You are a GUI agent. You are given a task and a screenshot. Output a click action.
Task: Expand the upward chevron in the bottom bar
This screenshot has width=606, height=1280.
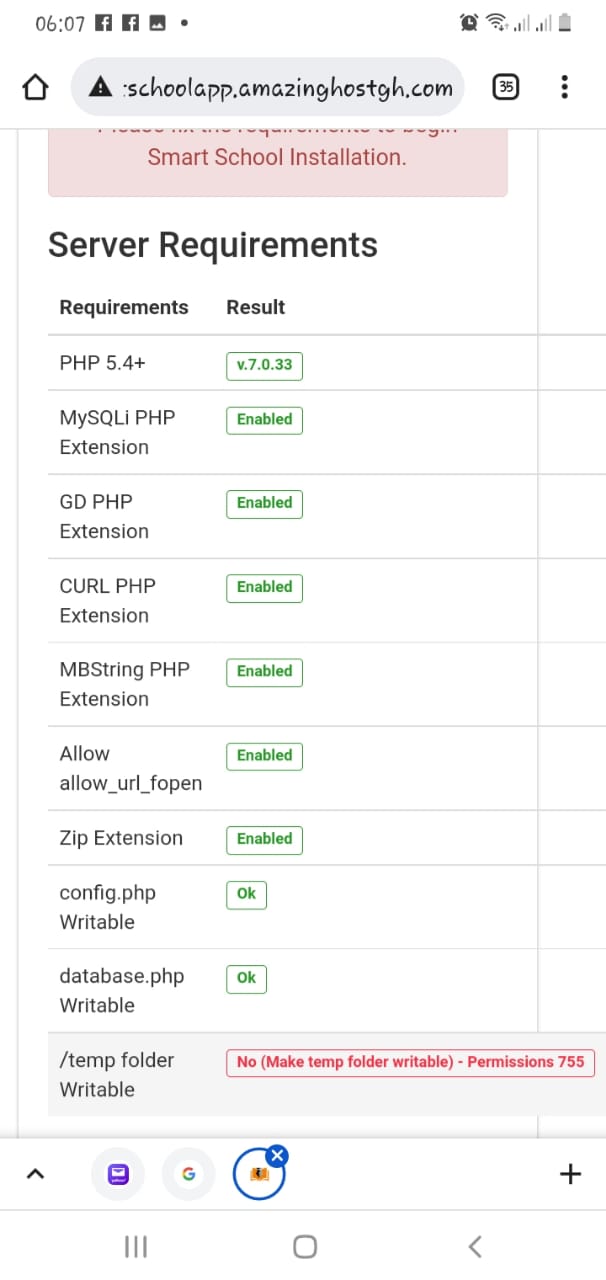point(36,1174)
